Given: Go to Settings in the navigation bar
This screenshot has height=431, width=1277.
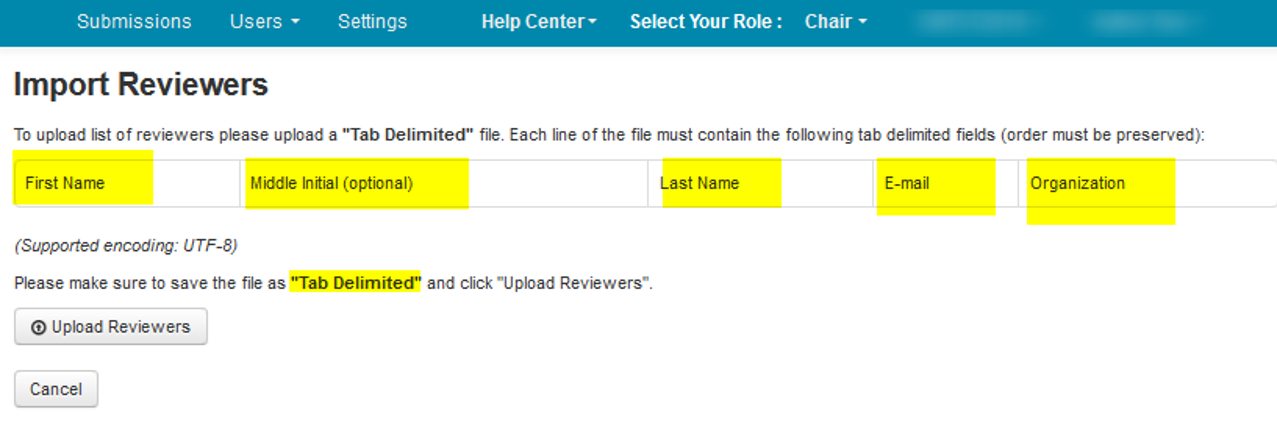Looking at the screenshot, I should (372, 21).
